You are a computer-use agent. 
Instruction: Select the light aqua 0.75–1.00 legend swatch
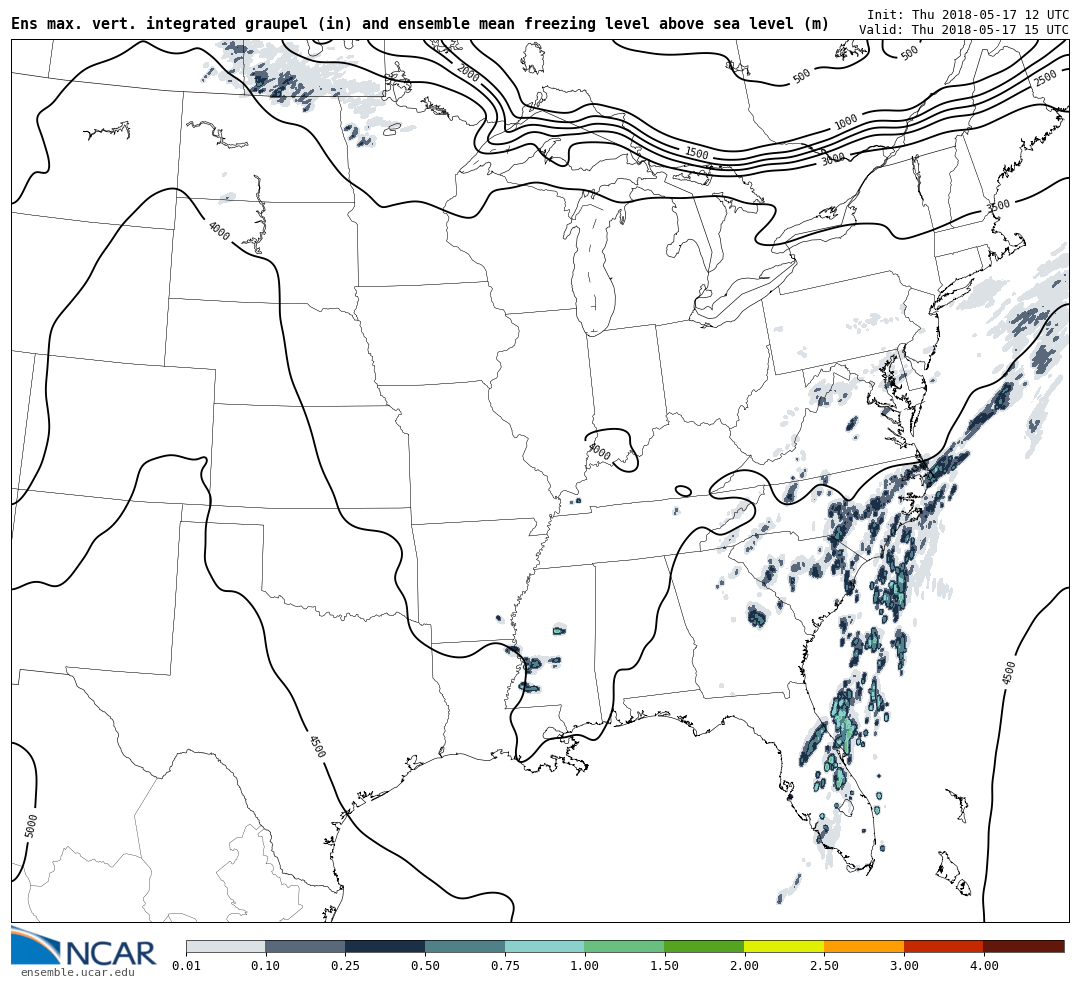545,946
